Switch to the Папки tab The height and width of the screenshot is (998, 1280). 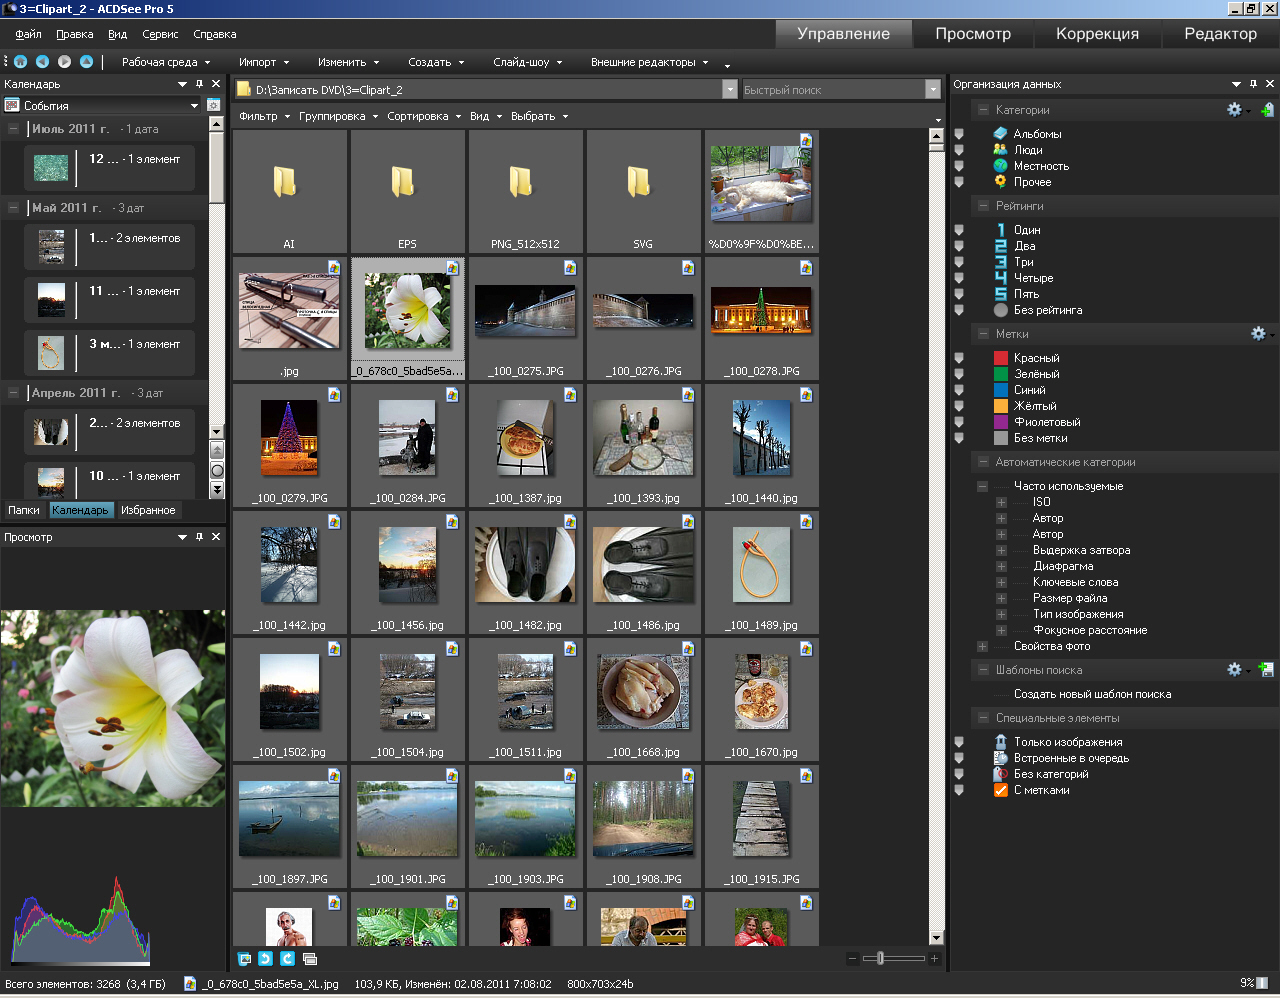24,510
